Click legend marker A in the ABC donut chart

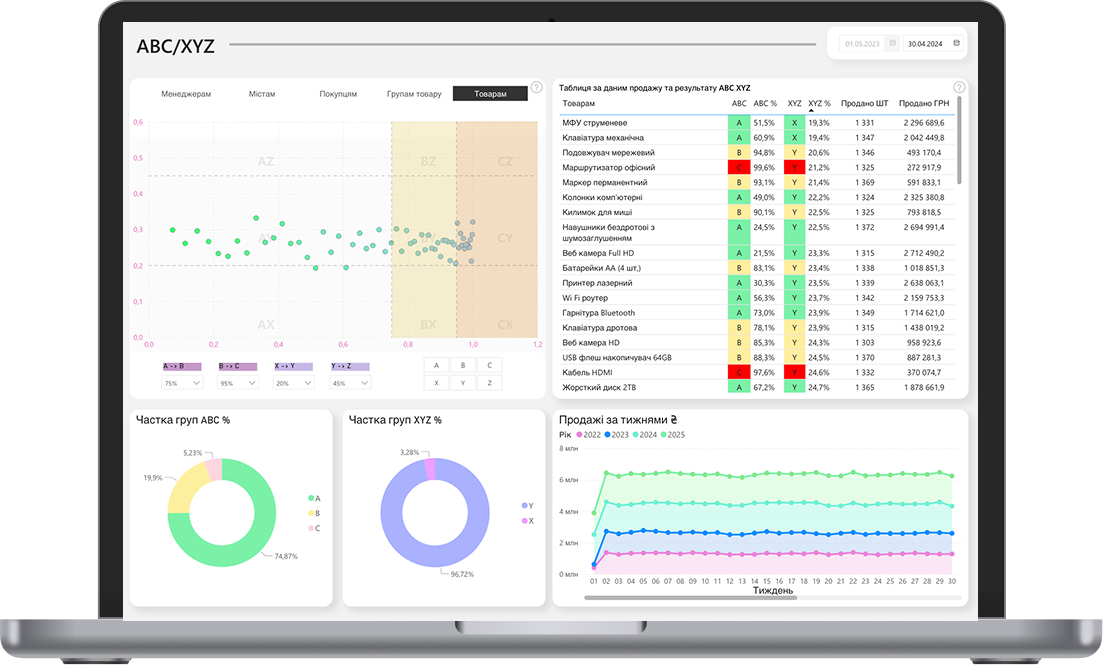point(311,497)
